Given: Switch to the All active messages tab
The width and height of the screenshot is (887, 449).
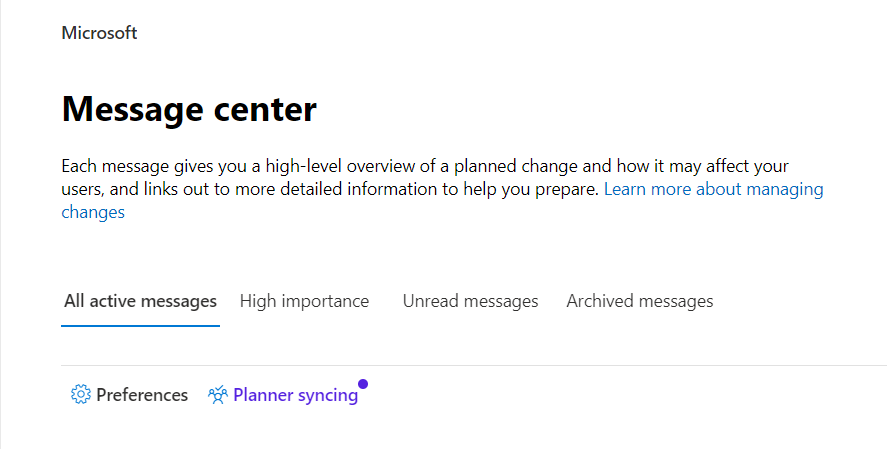Looking at the screenshot, I should [140, 301].
